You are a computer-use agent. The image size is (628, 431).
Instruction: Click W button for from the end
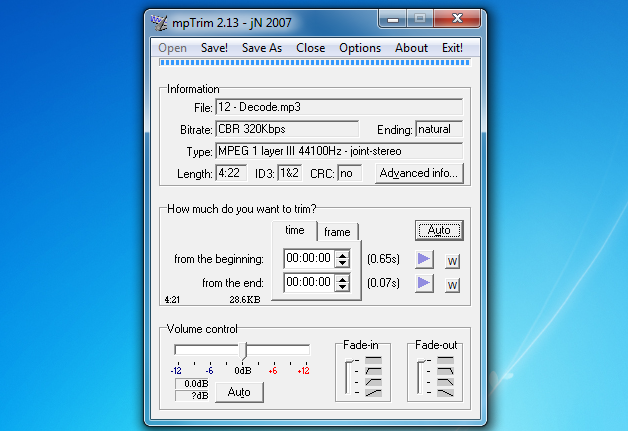(452, 286)
